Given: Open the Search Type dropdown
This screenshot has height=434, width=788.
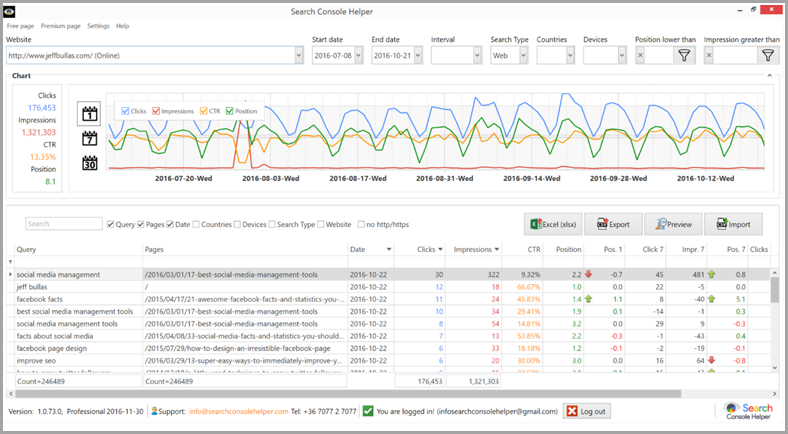Looking at the screenshot, I should tap(524, 55).
